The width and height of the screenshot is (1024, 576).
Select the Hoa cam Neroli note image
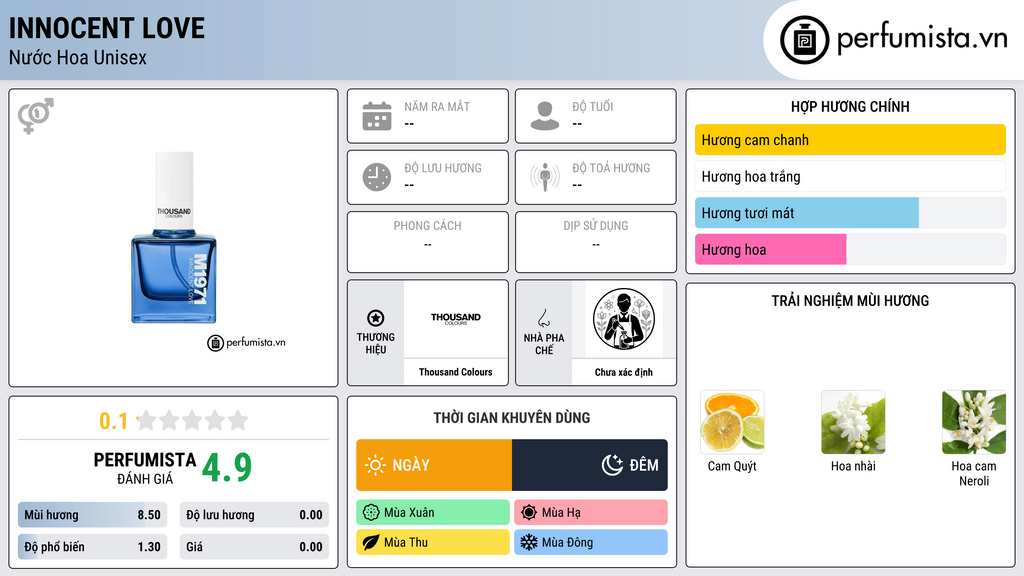tap(974, 423)
